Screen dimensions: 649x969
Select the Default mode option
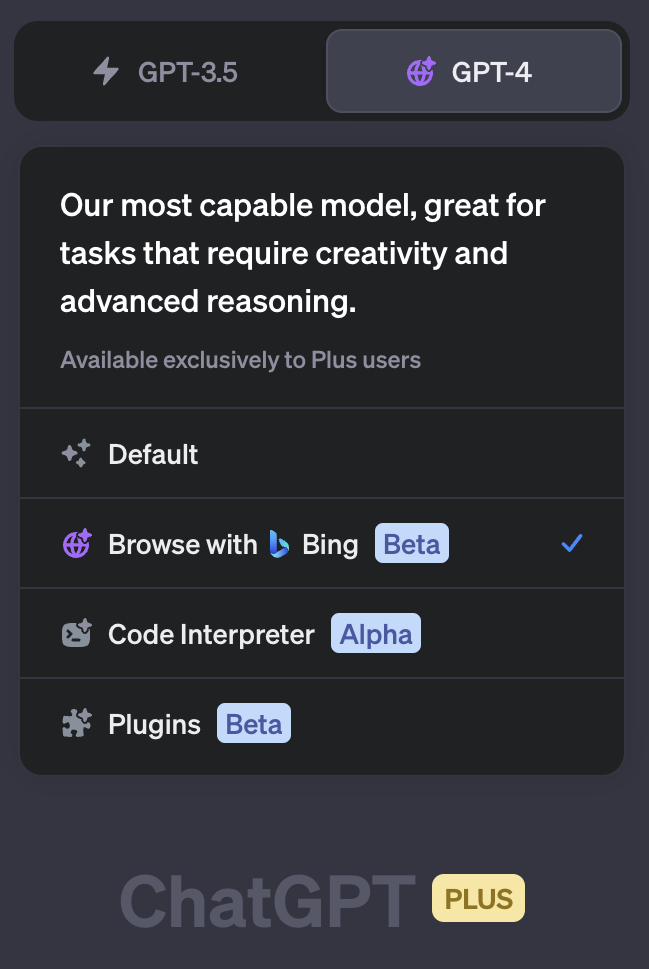[153, 453]
